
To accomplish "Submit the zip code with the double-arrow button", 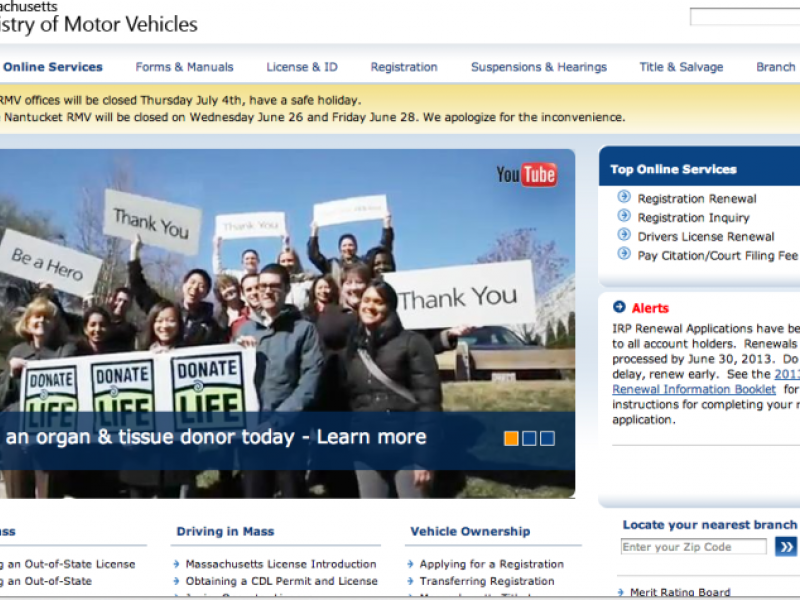I will point(786,547).
